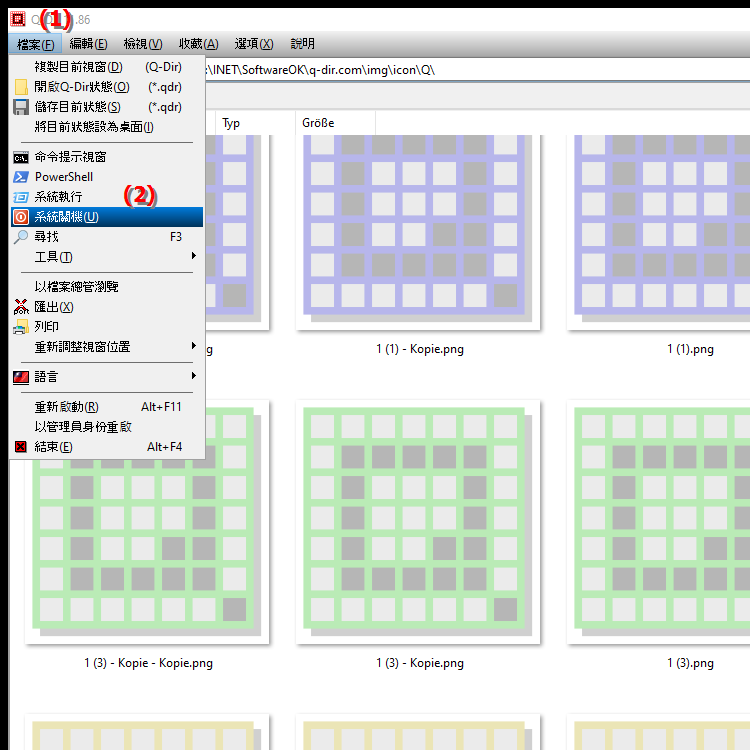Open the 編輯(E) menu
750x750 pixels.
point(88,44)
